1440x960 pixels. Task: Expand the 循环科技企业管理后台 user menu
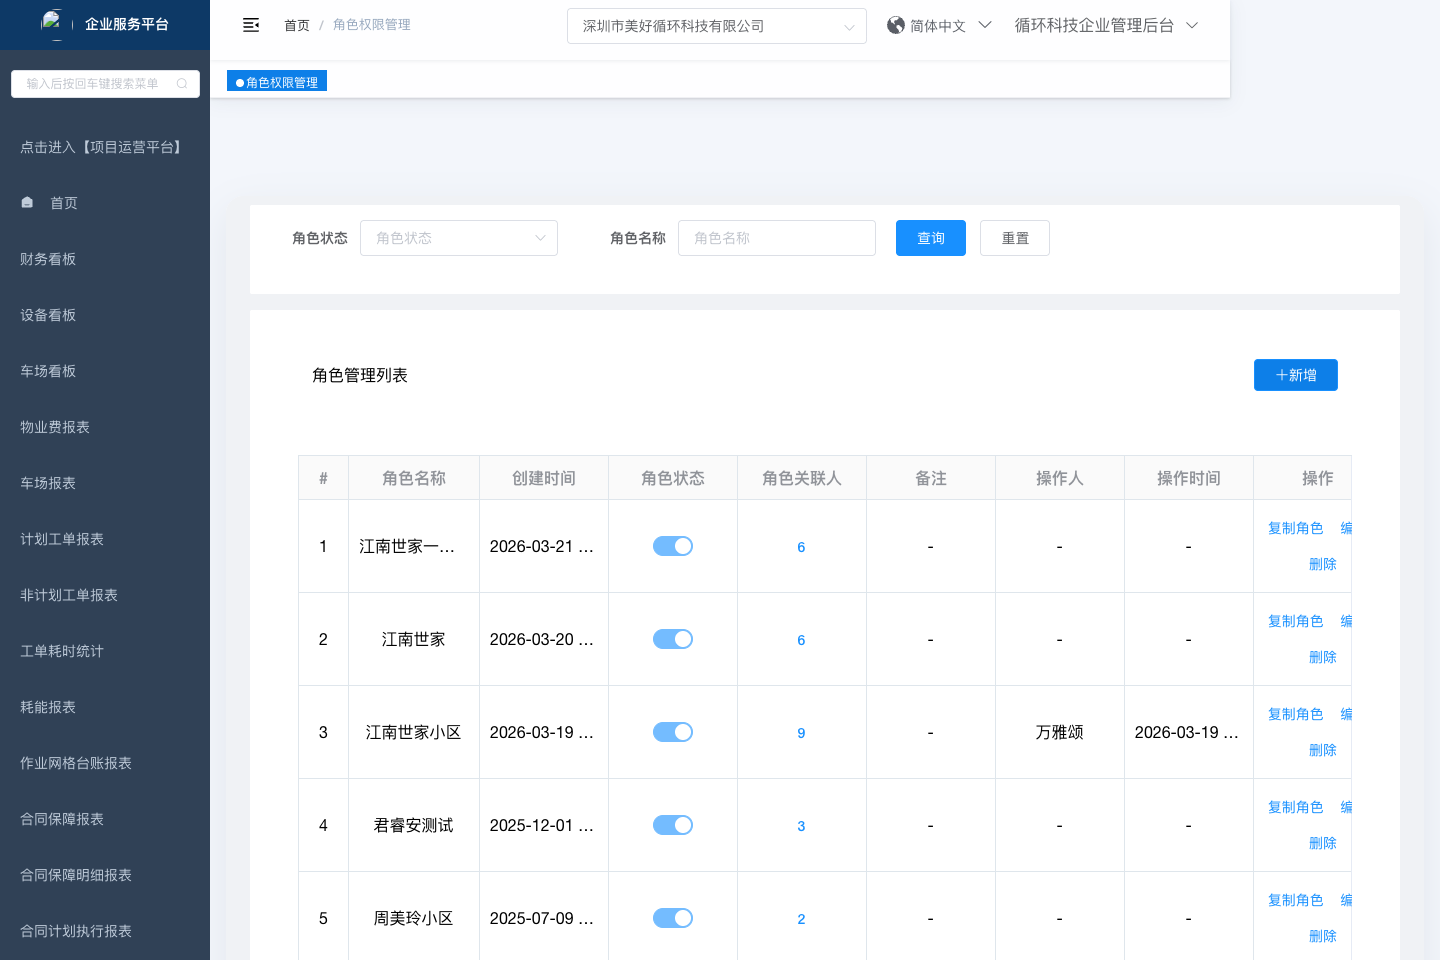click(1105, 26)
